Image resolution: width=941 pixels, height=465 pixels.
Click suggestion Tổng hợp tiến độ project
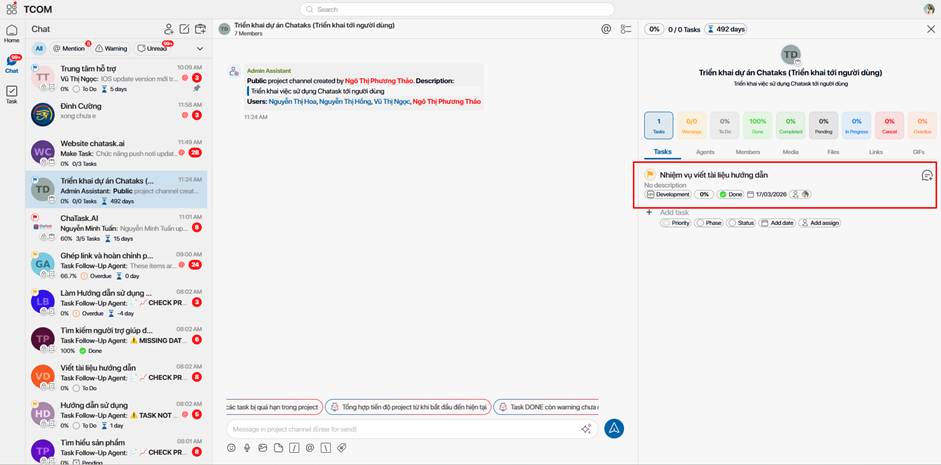click(408, 407)
